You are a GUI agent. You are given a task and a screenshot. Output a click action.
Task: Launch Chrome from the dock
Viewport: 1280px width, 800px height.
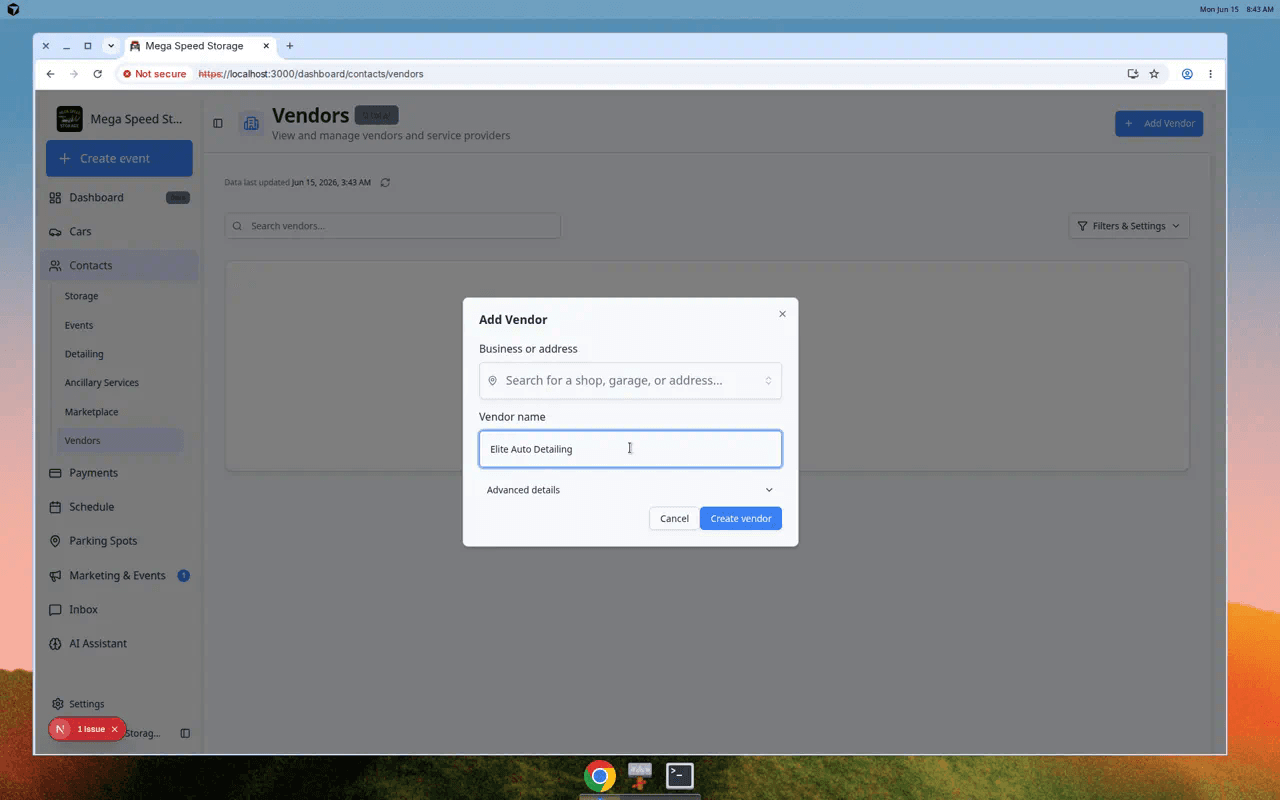point(600,776)
